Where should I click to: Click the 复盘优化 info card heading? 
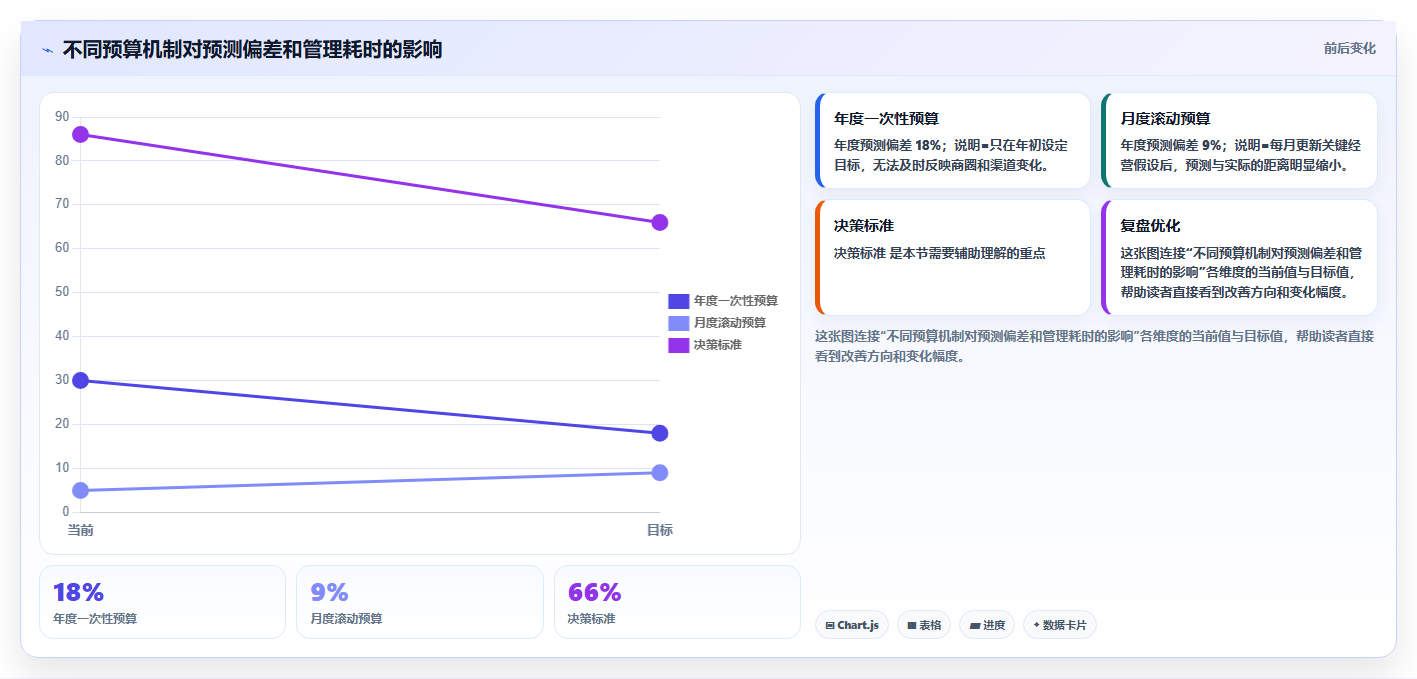1150,226
